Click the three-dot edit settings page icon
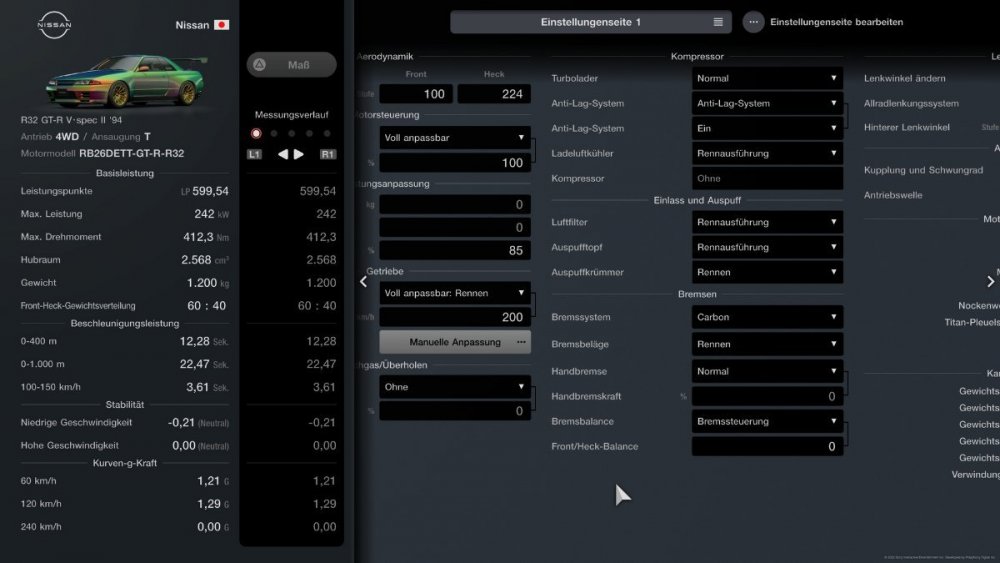The image size is (1000, 563). pyautogui.click(x=753, y=22)
